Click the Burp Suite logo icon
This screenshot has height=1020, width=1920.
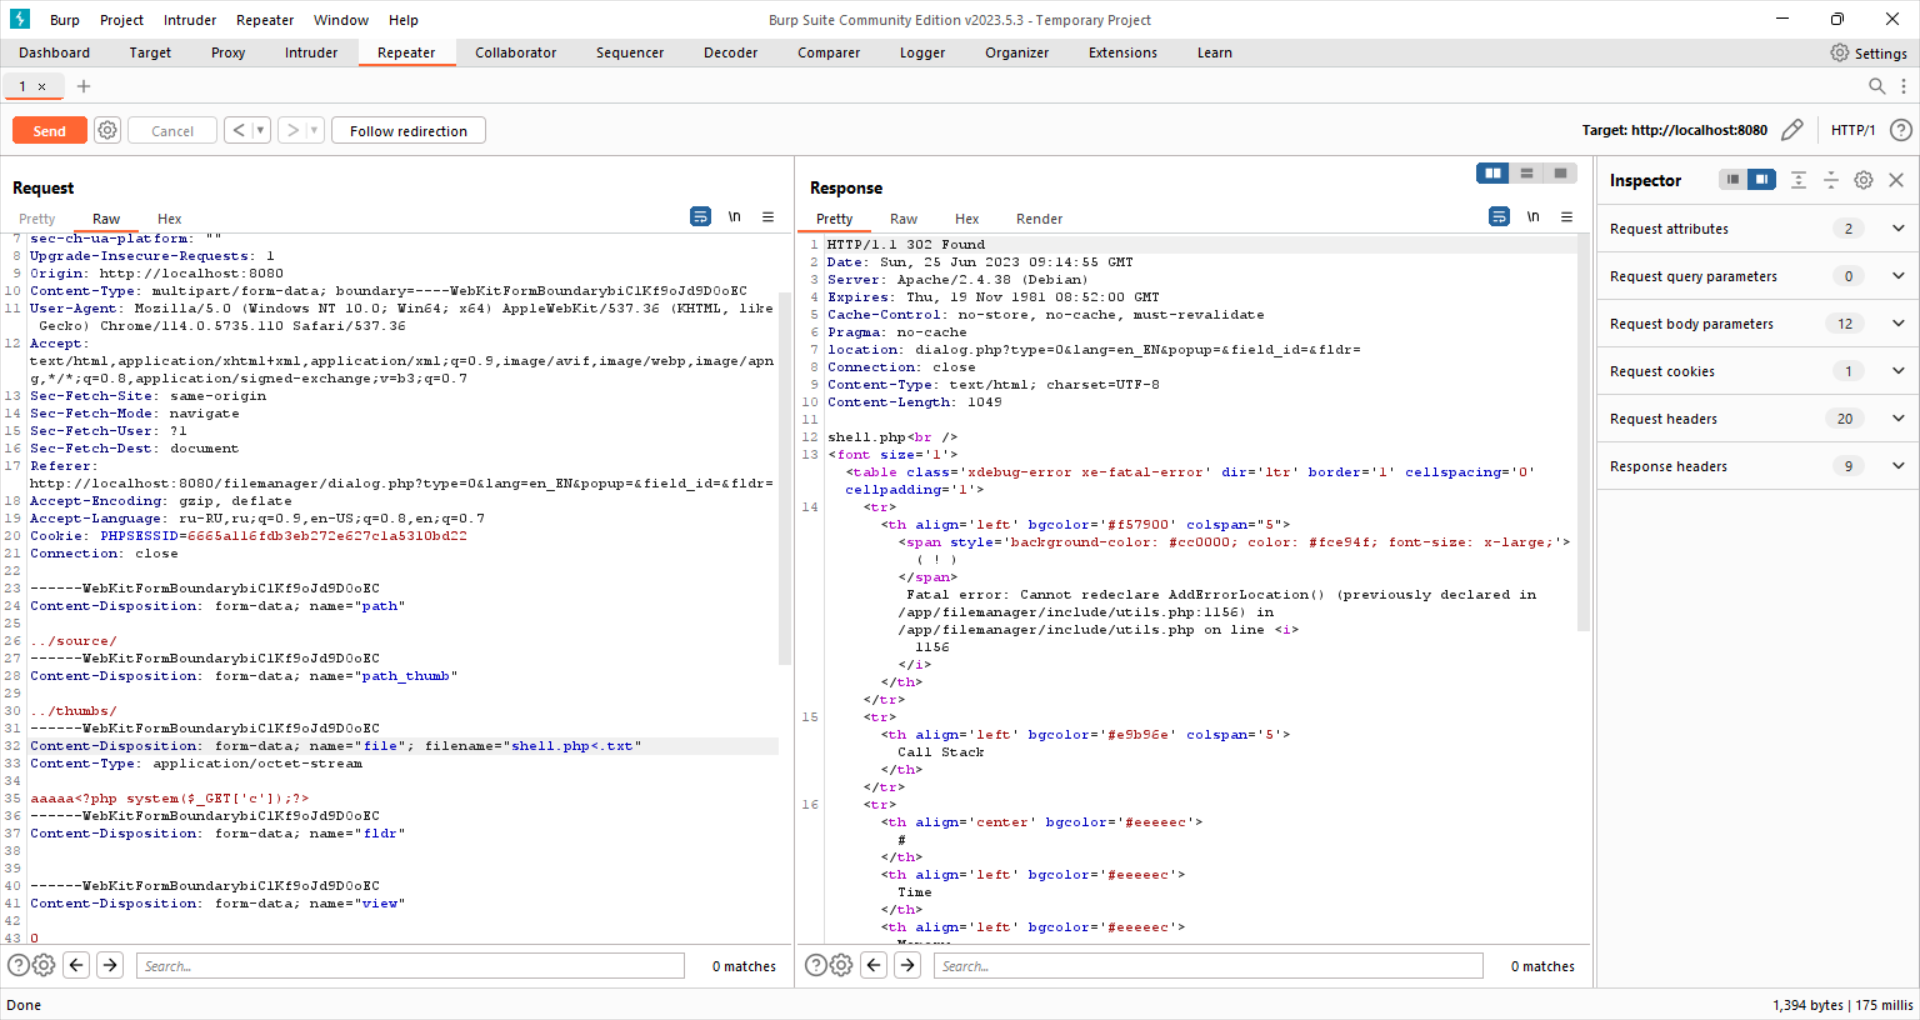20,19
